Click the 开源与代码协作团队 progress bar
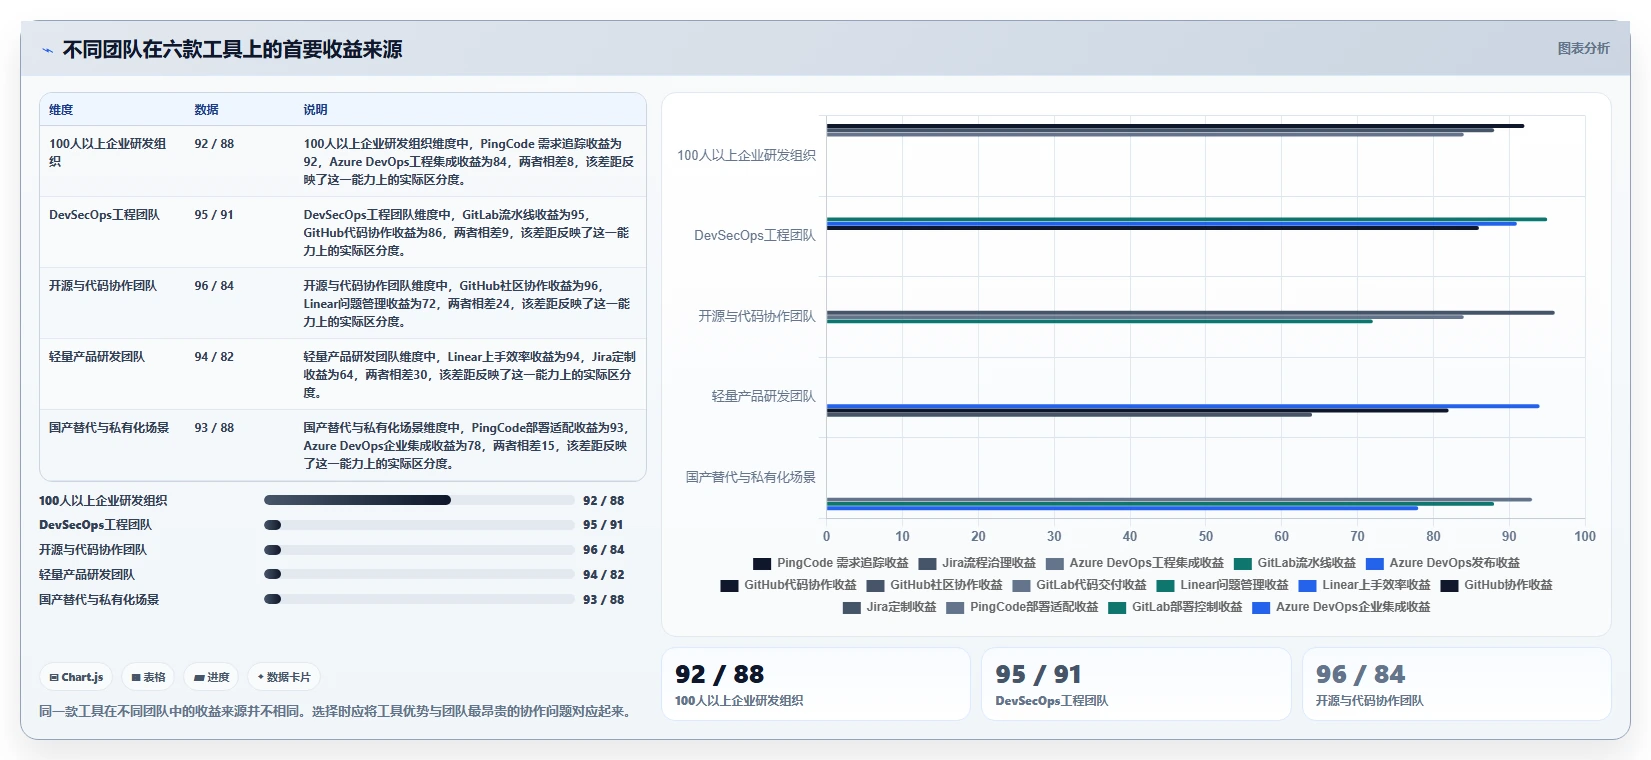The height and width of the screenshot is (760, 1651). pos(419,550)
